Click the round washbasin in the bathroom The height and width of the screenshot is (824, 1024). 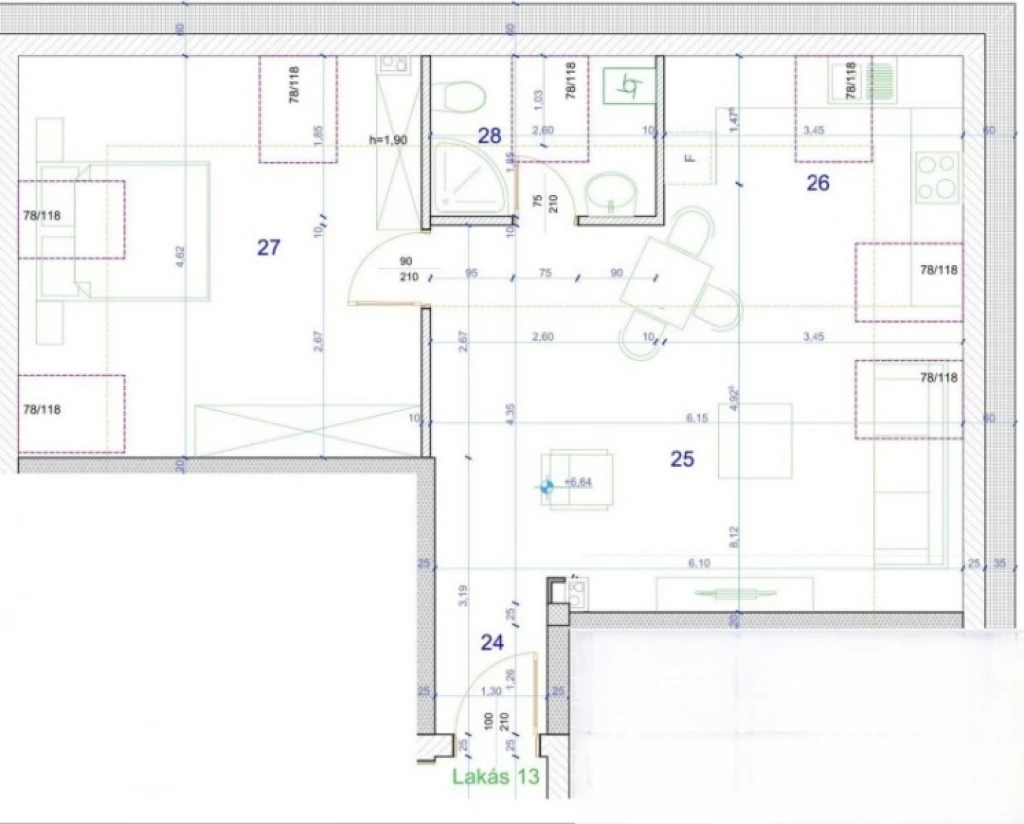click(609, 190)
